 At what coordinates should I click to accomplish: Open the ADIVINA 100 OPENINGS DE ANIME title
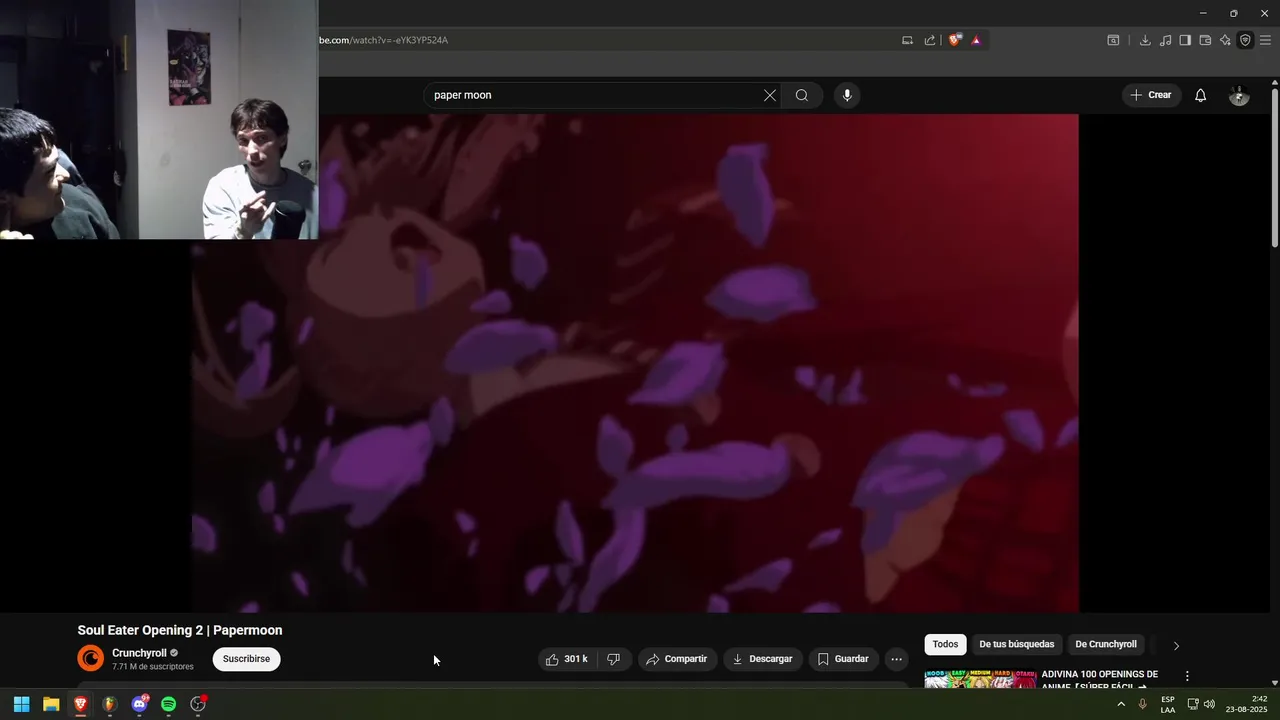(1100, 679)
